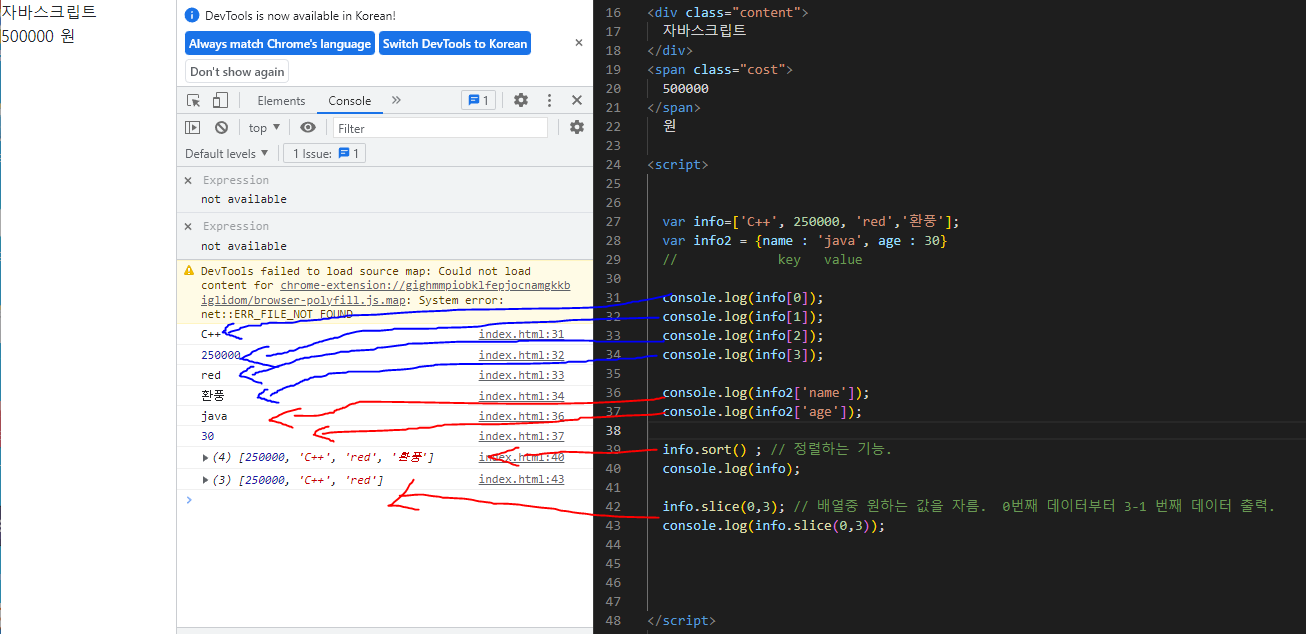Image resolution: width=1306 pixels, height=634 pixels.
Task: Select the Console tab
Action: (350, 100)
